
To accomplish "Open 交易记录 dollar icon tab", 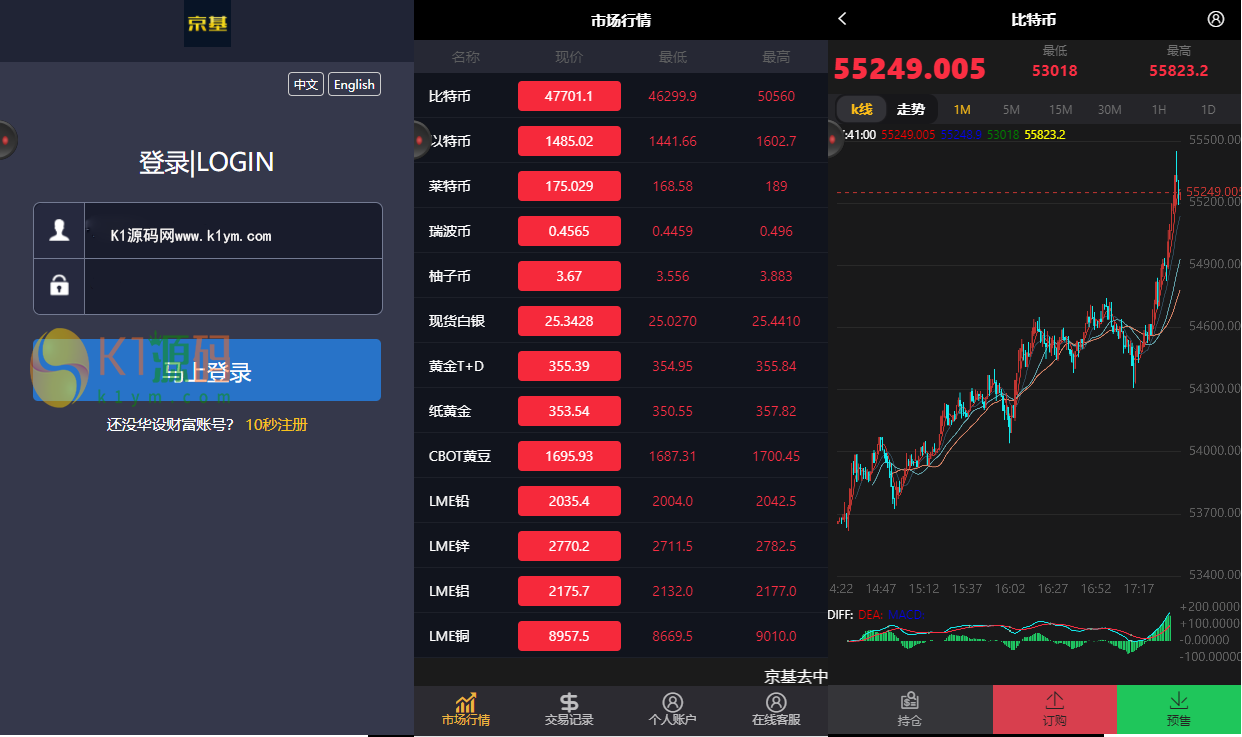I will tap(569, 702).
